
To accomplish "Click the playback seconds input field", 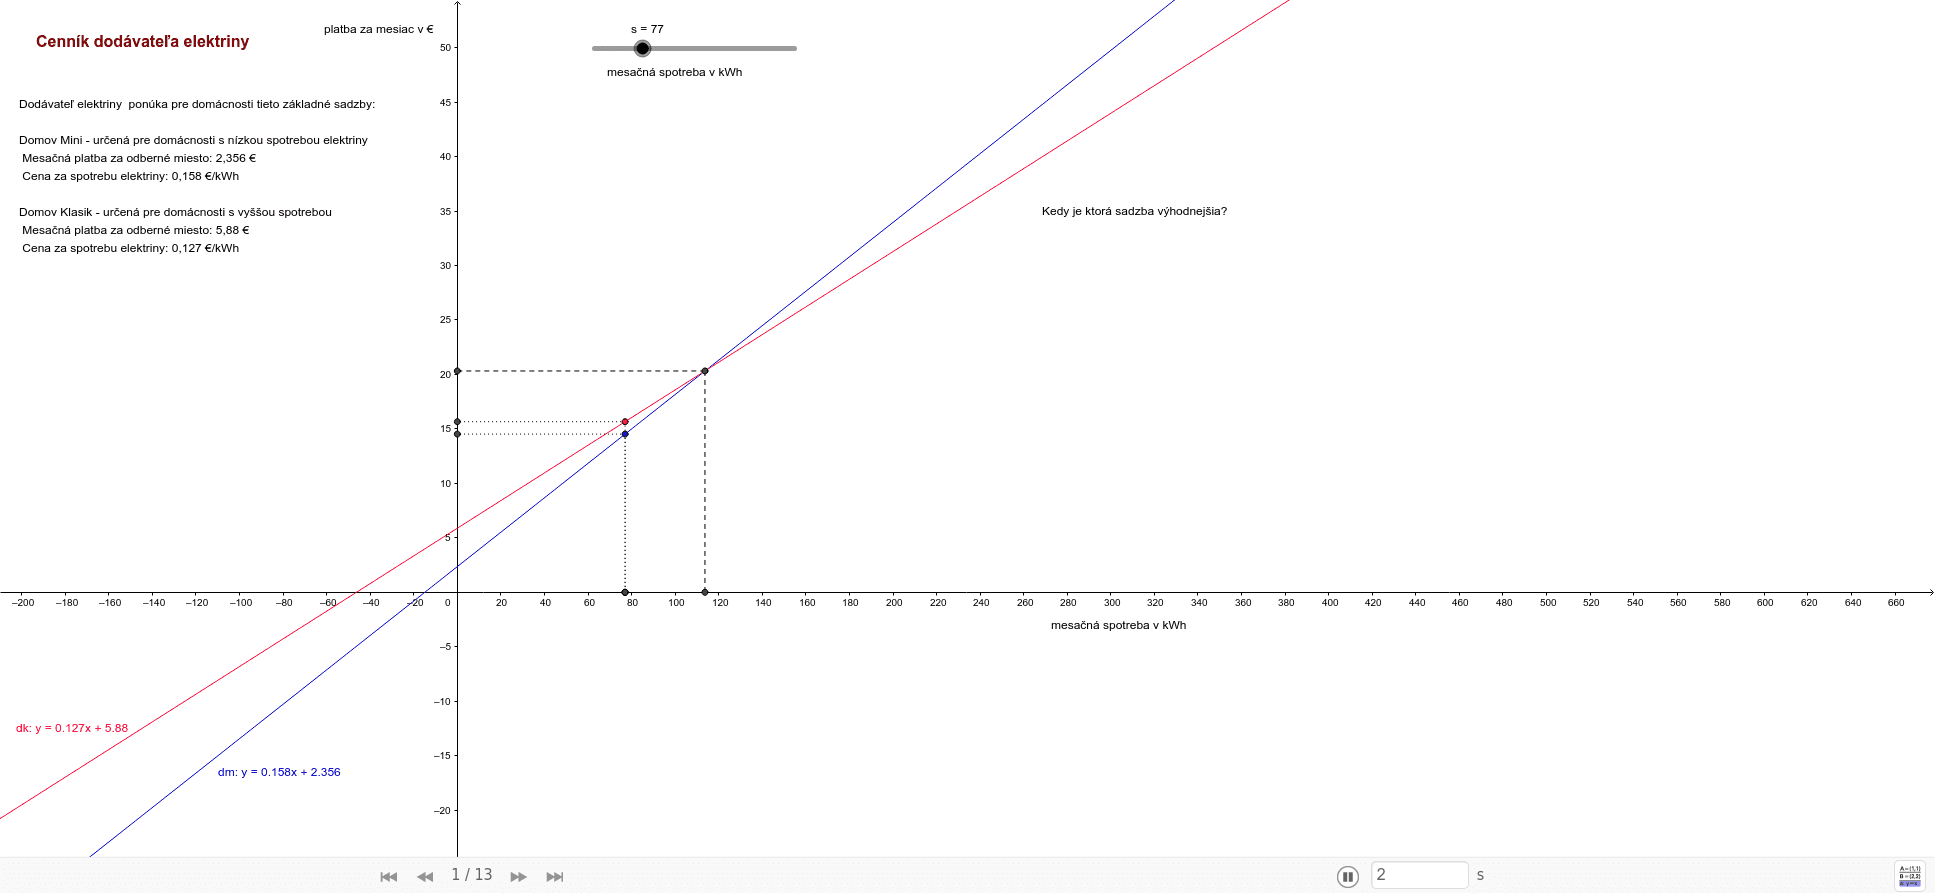I will click(1419, 875).
